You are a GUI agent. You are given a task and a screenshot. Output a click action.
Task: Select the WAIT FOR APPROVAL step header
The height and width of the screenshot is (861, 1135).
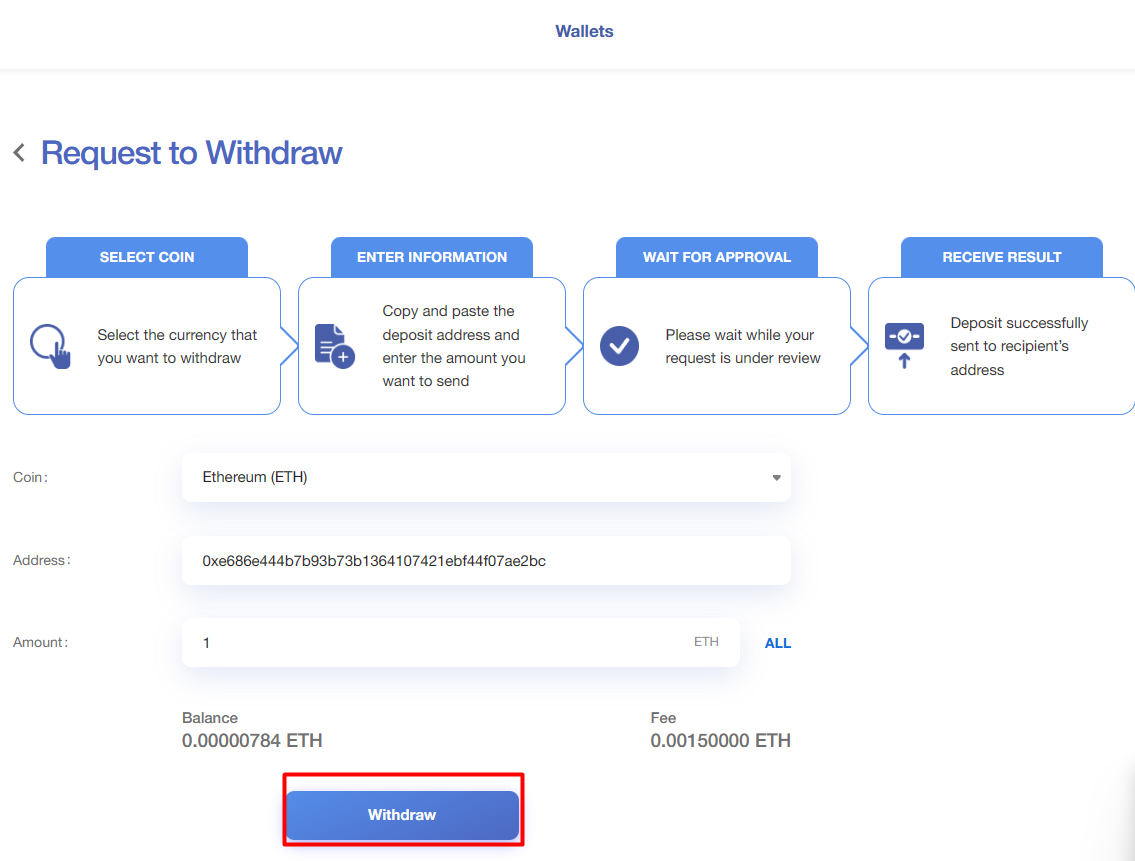(717, 257)
